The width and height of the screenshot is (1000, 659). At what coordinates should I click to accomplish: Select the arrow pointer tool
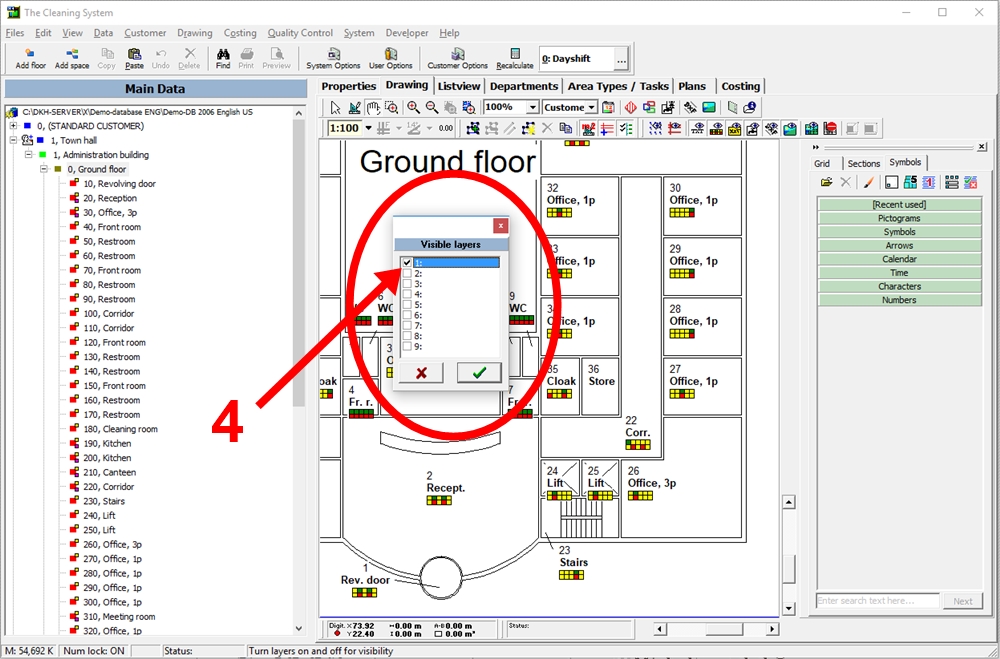click(x=336, y=107)
